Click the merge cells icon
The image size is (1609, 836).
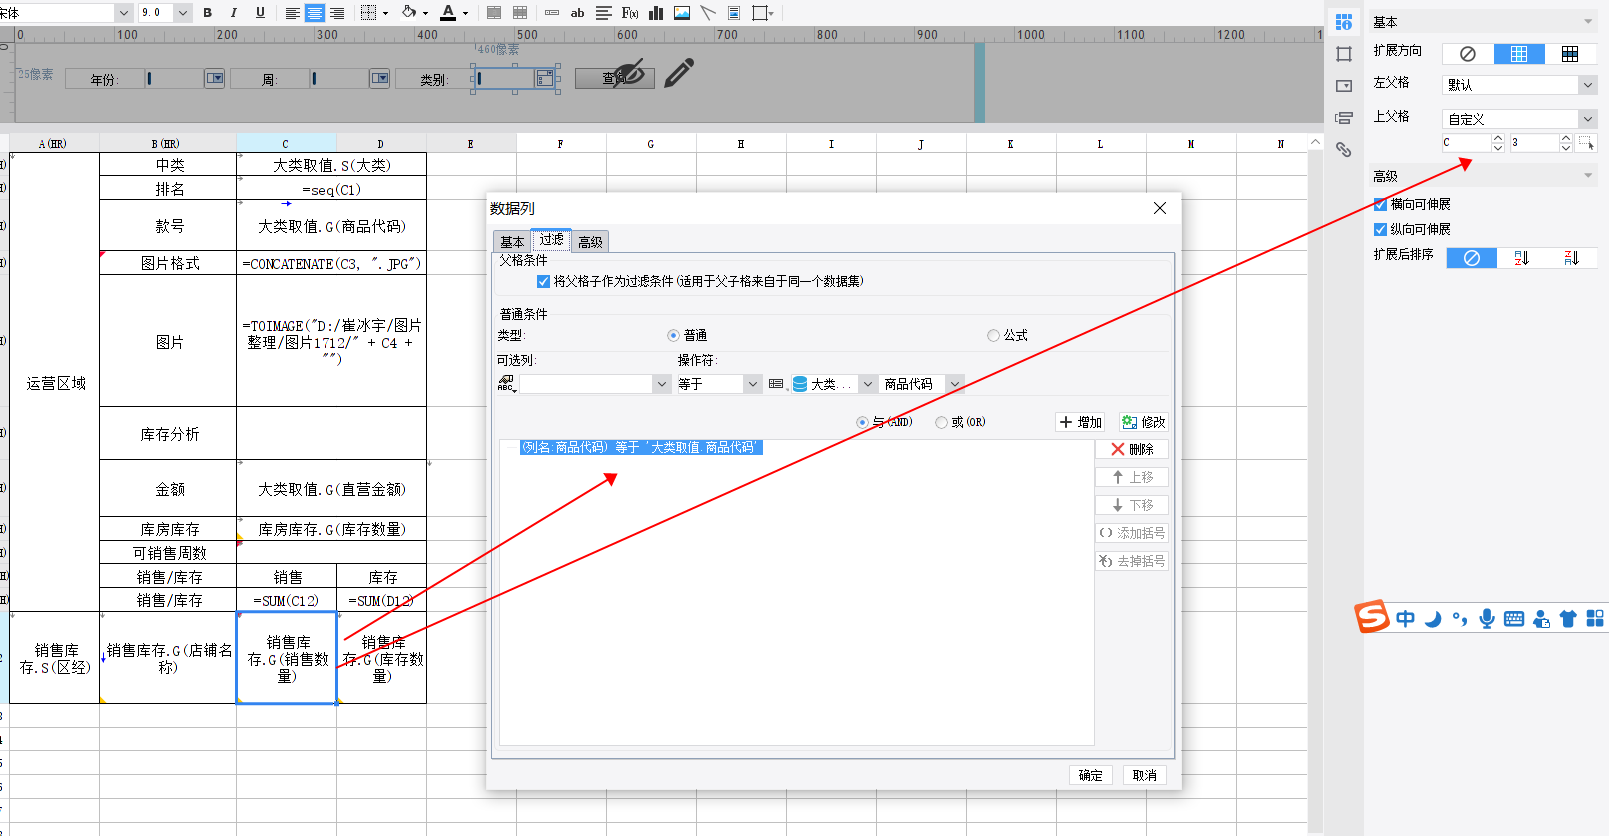coord(494,13)
